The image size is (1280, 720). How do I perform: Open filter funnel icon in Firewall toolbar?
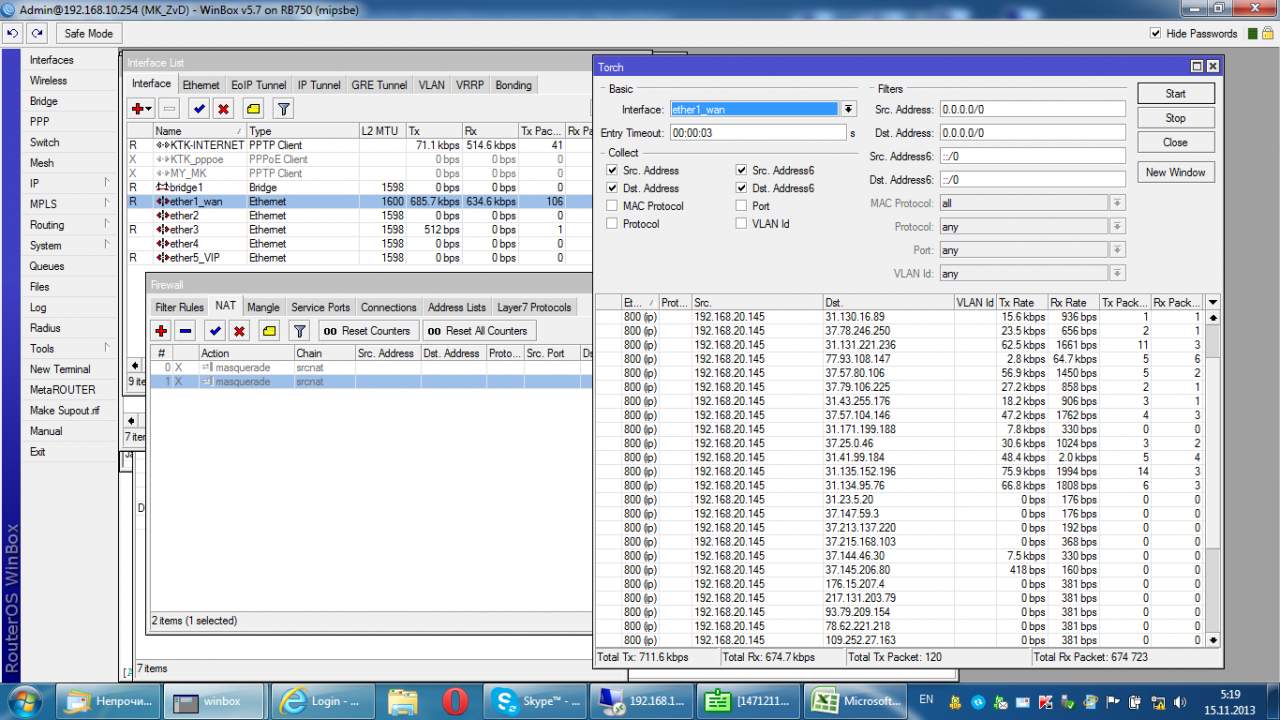coord(299,331)
